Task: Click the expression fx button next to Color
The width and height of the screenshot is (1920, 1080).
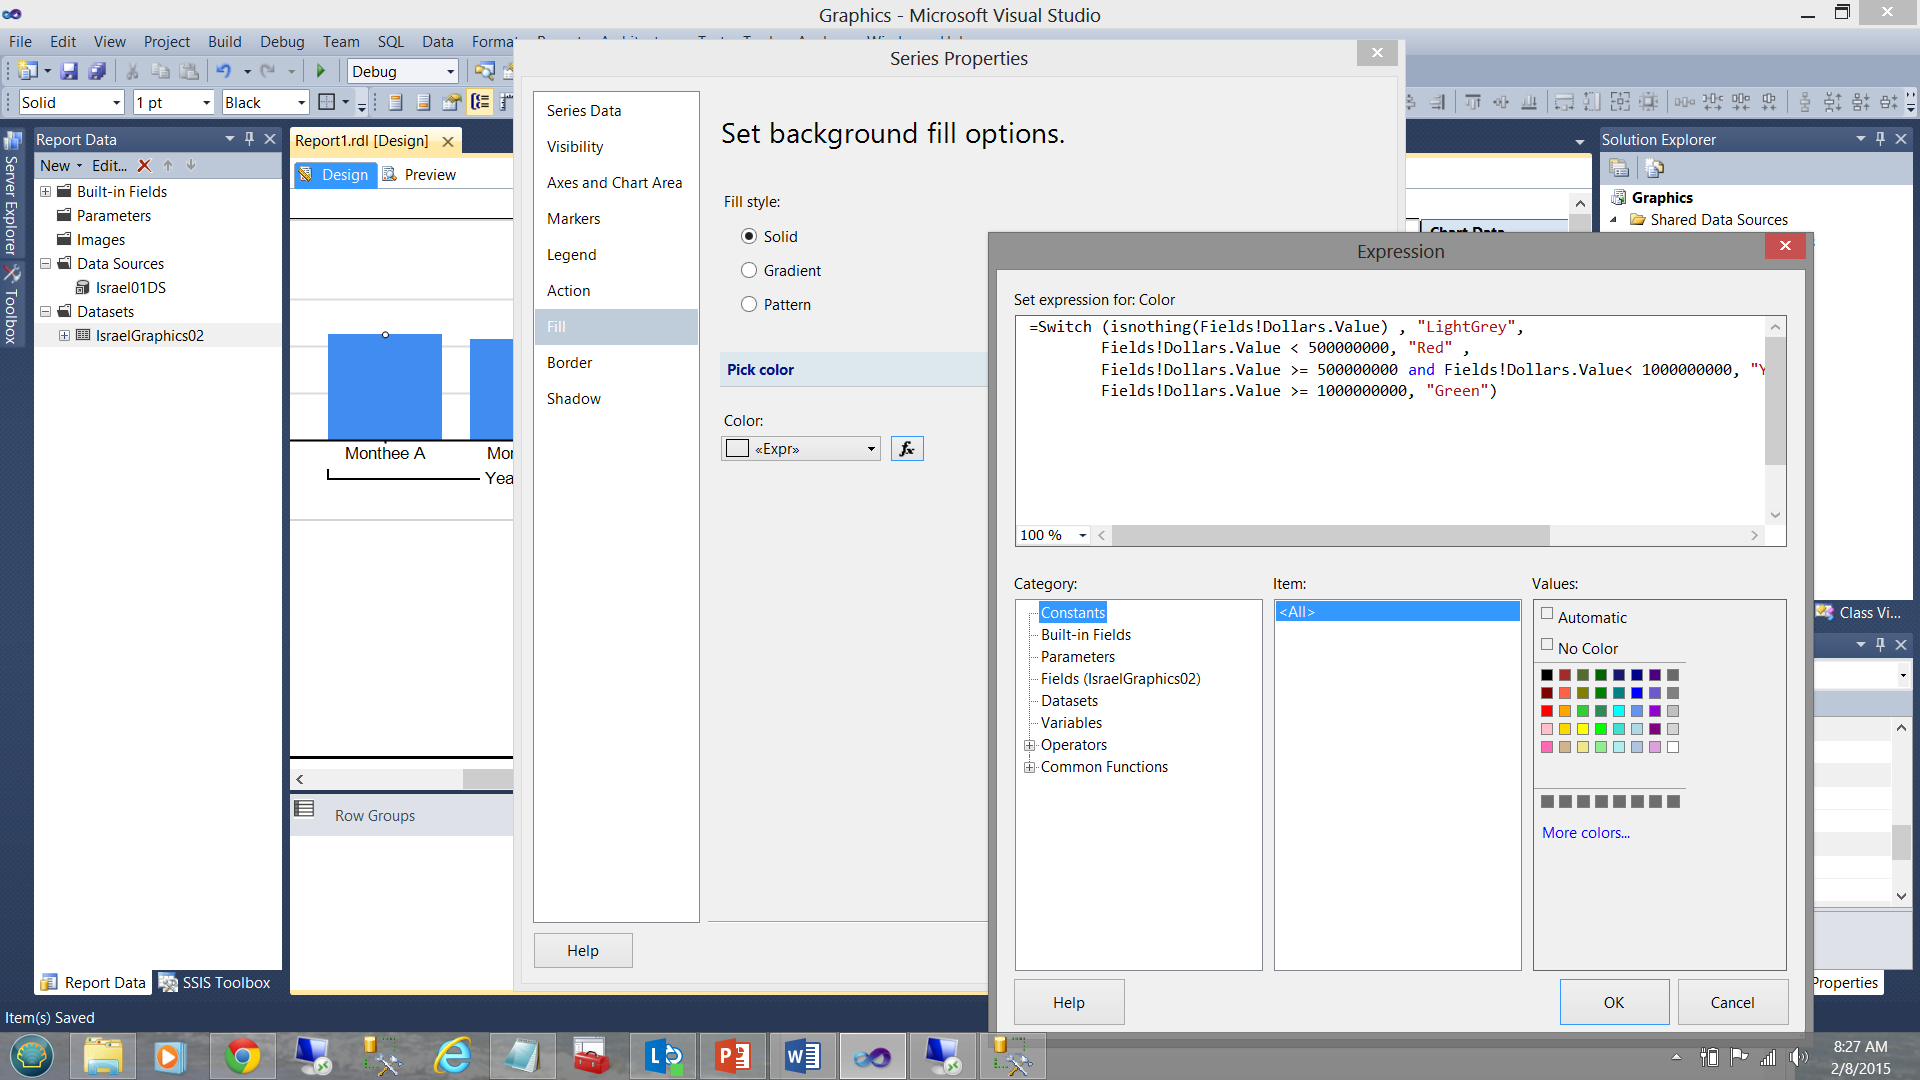Action: (x=907, y=449)
